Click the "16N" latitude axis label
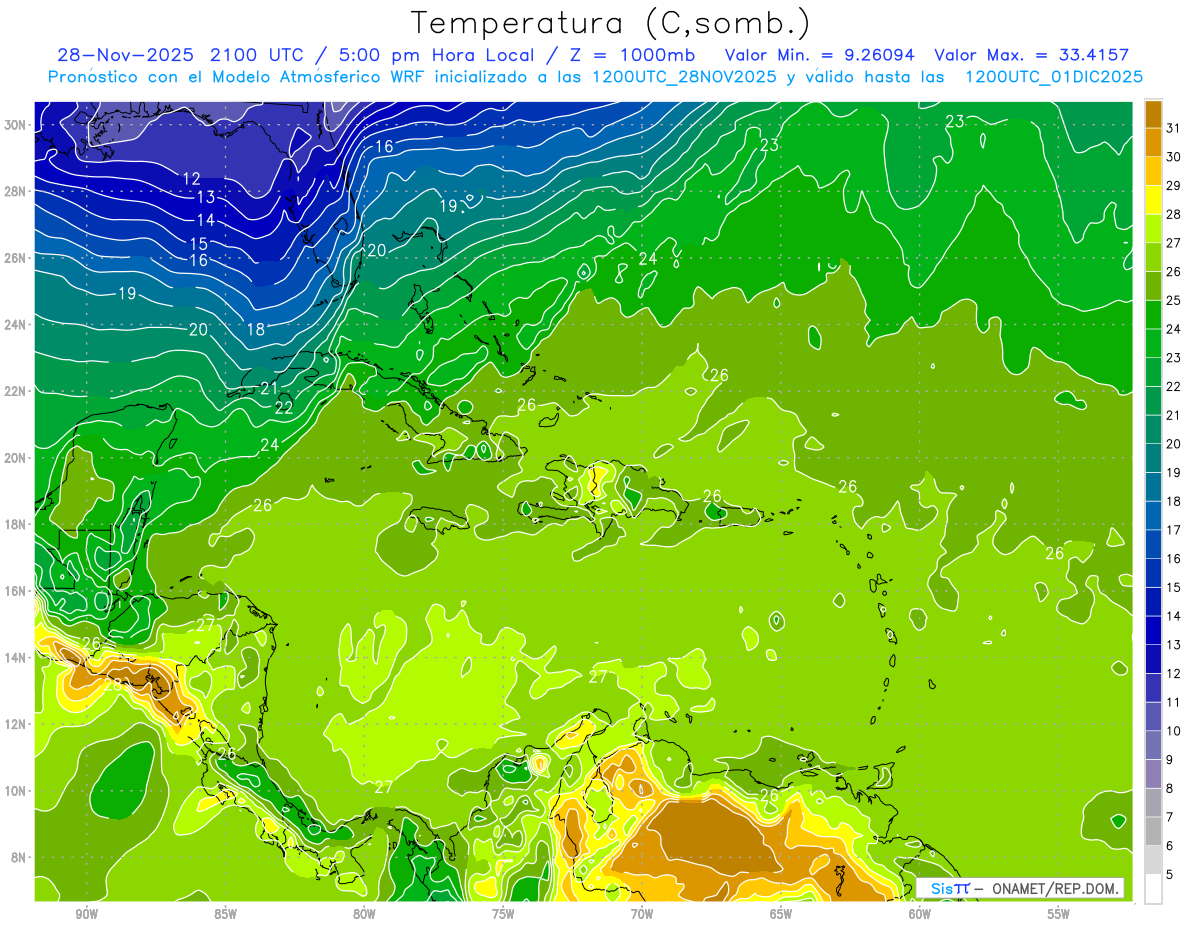 pyautogui.click(x=16, y=591)
